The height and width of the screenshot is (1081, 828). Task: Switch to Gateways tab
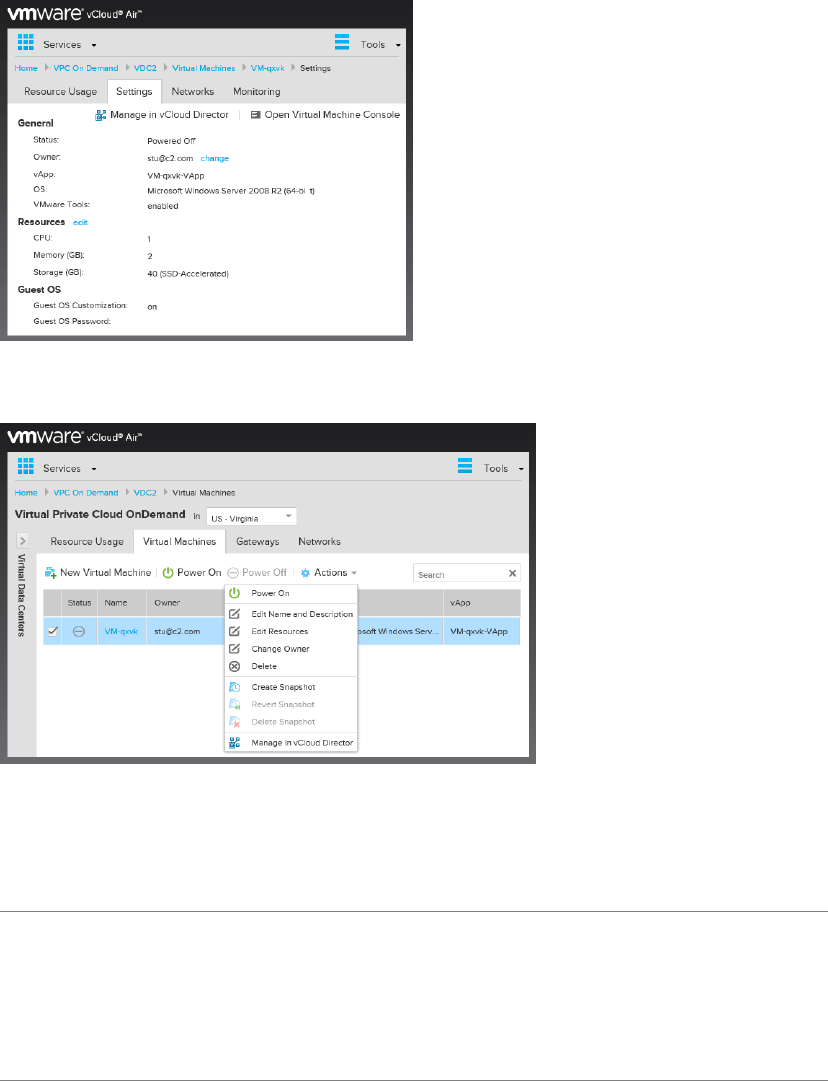pyautogui.click(x=258, y=542)
